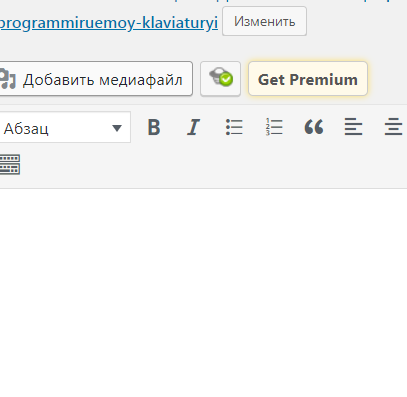Click the Изменить button
This screenshot has height=397, width=407.
pyautogui.click(x=264, y=21)
